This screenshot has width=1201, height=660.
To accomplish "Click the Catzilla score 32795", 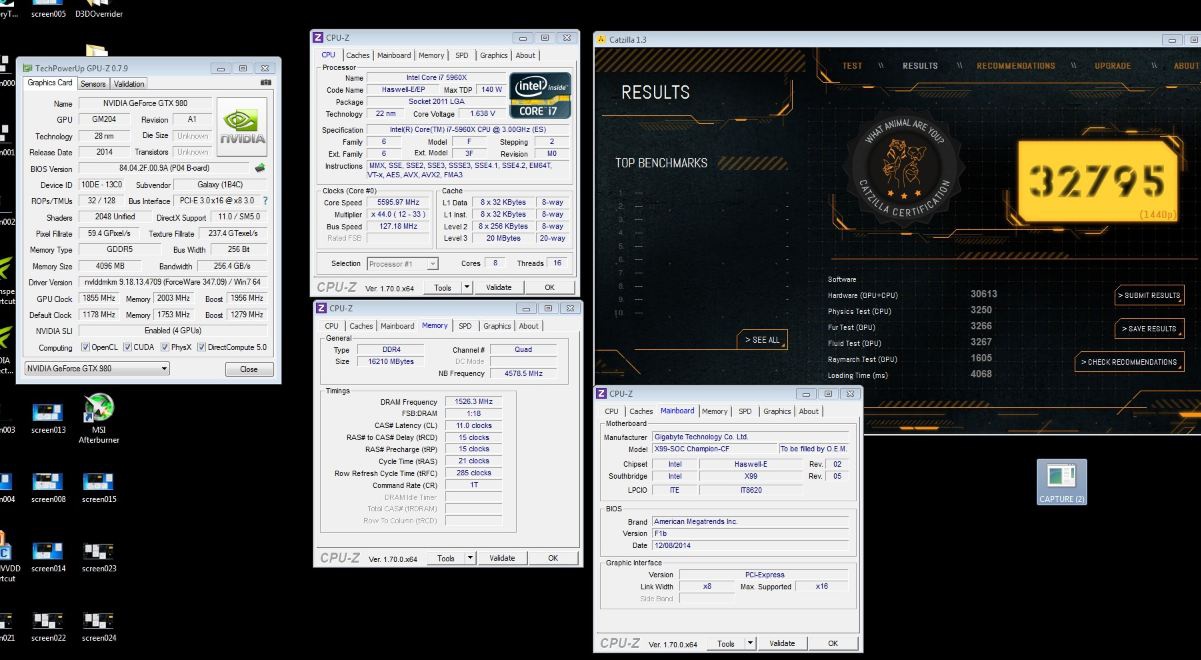I will (1097, 181).
